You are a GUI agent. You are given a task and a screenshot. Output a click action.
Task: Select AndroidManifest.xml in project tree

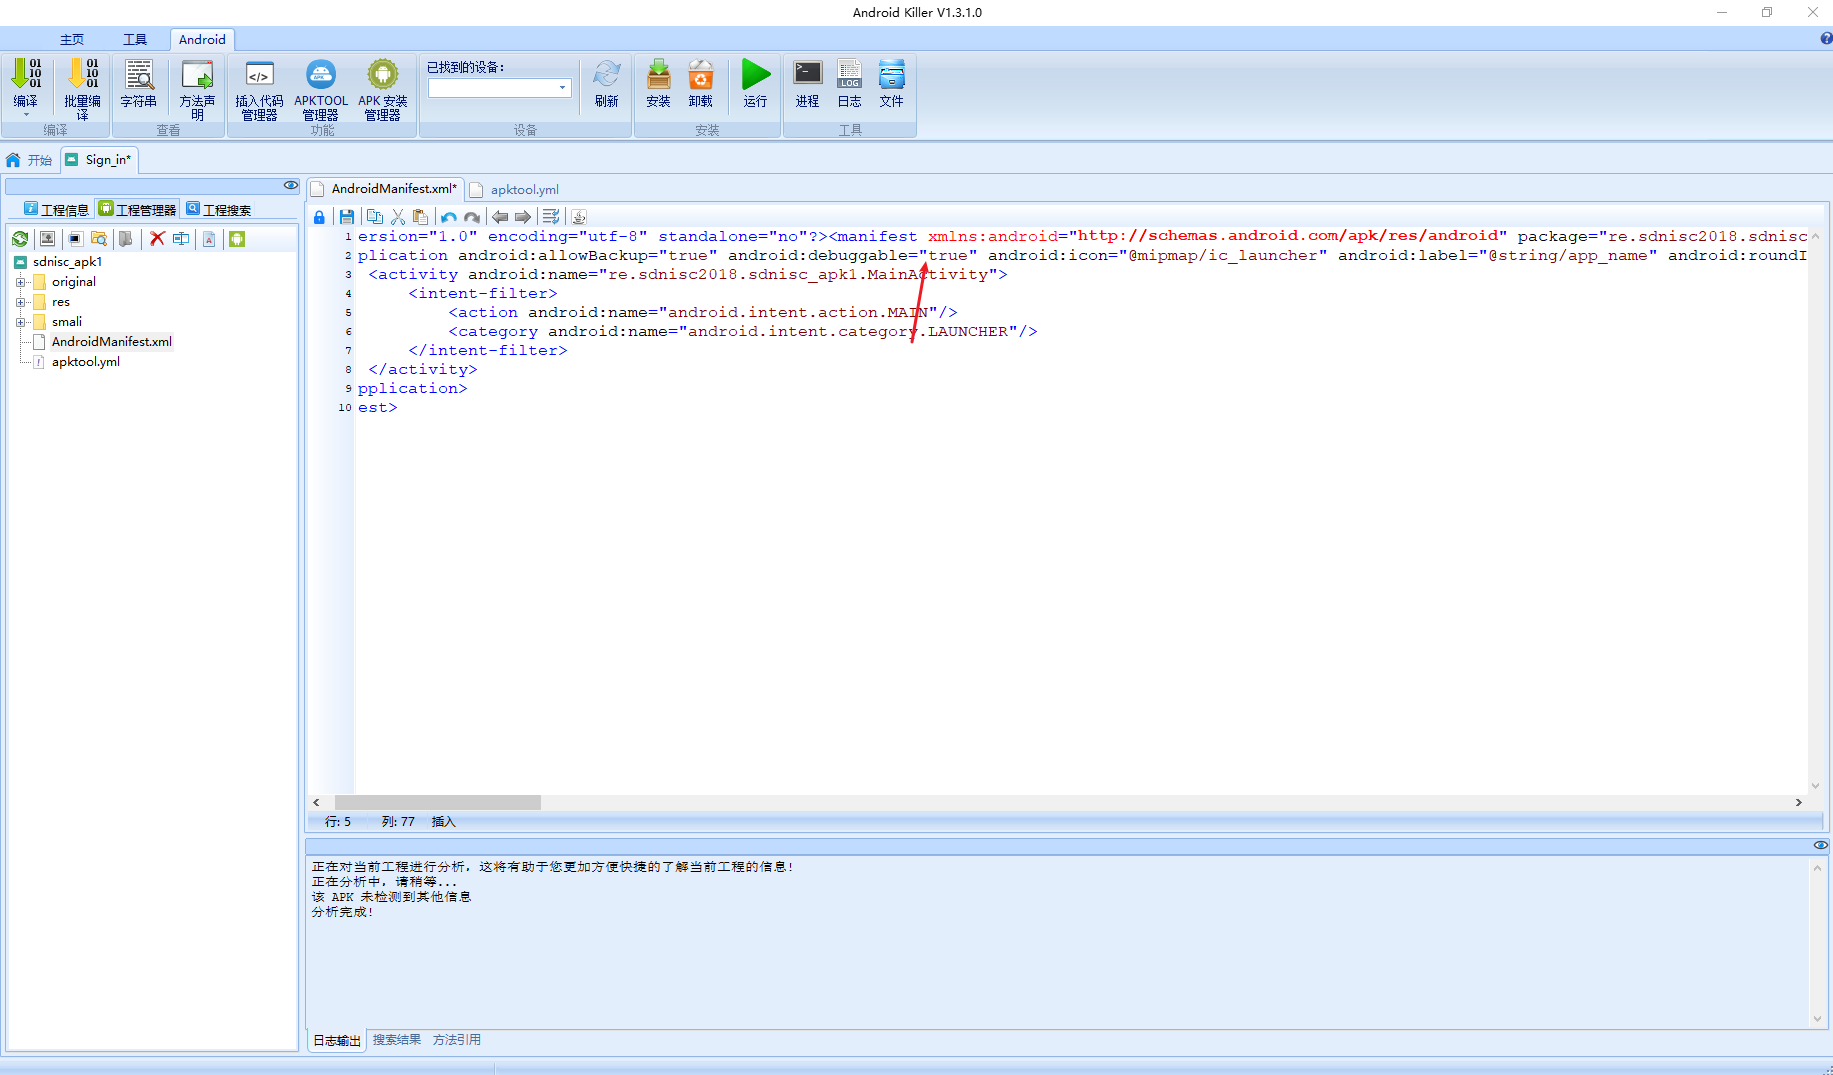click(112, 342)
